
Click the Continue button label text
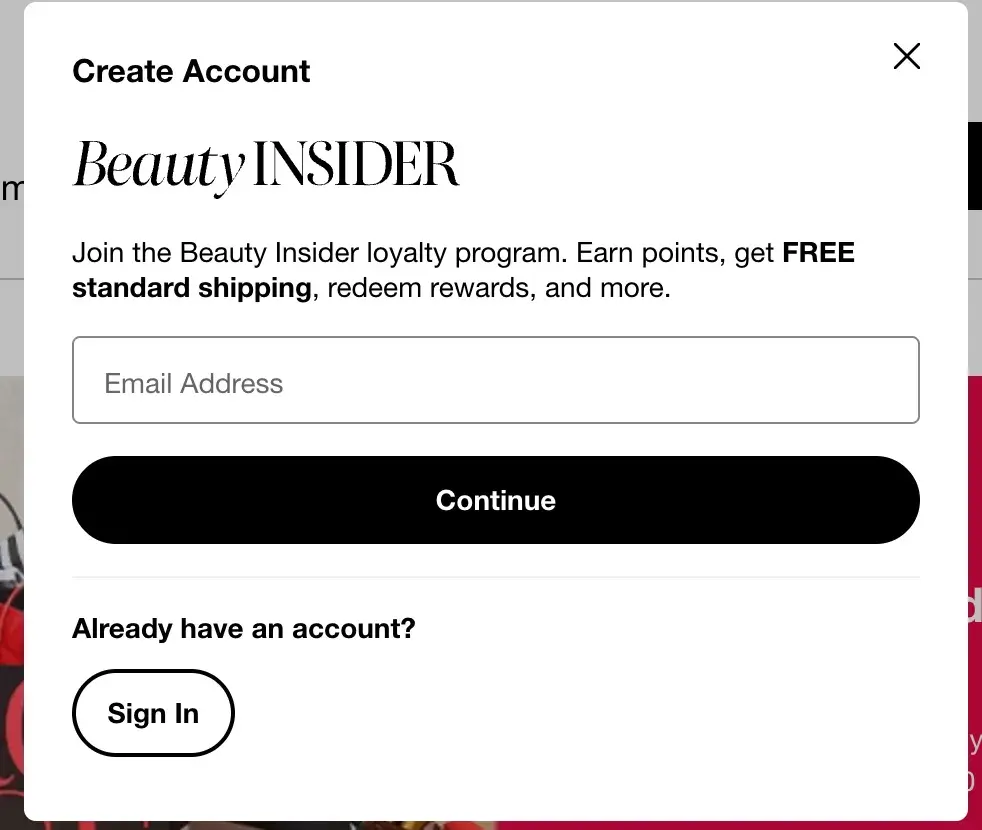pos(495,500)
